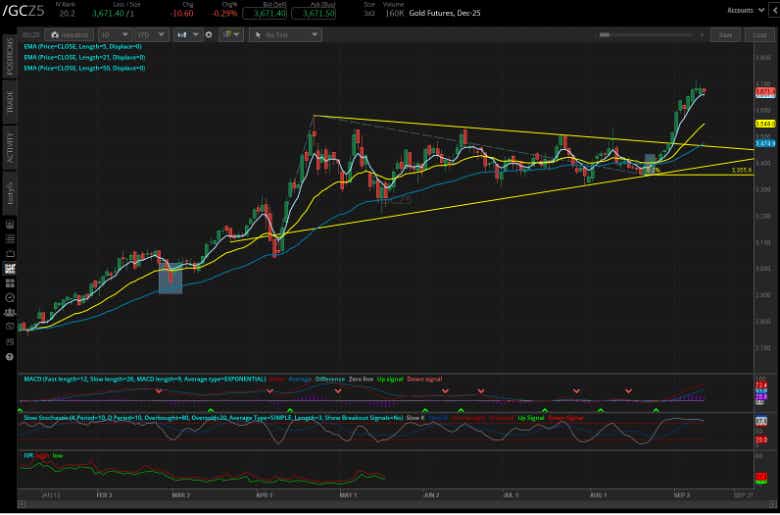Click the blue 3,474.9 price axis label
Screen dimensions: 780x515
(765, 144)
